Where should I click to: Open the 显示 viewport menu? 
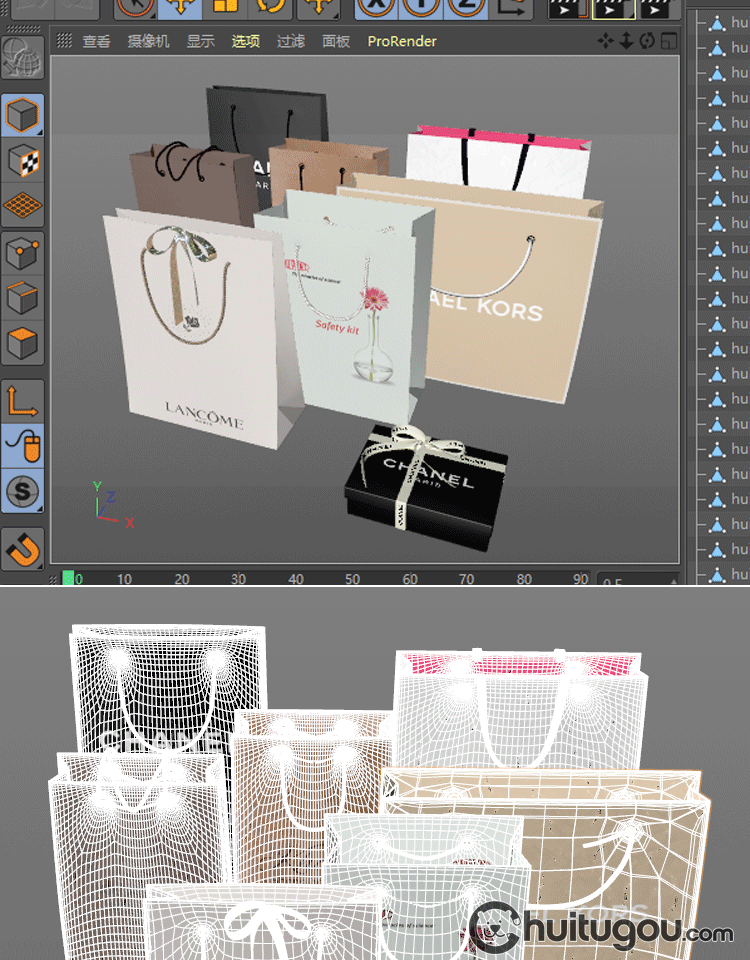(201, 41)
